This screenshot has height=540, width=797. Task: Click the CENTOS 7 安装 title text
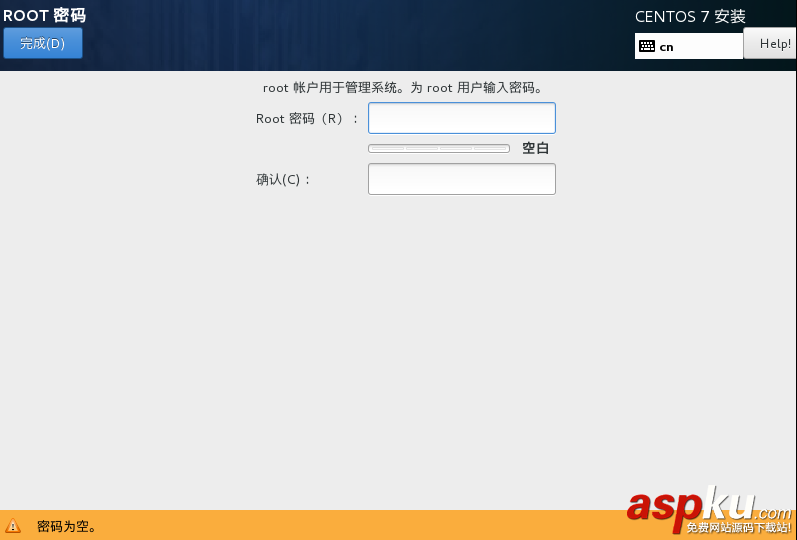pos(690,17)
